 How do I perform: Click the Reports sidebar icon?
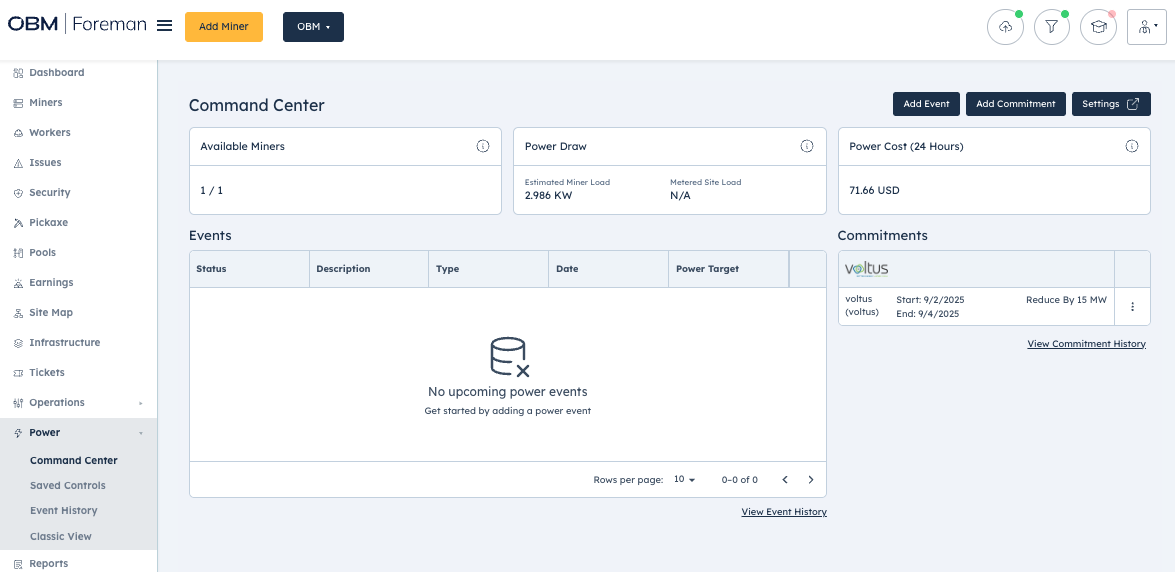click(19, 564)
